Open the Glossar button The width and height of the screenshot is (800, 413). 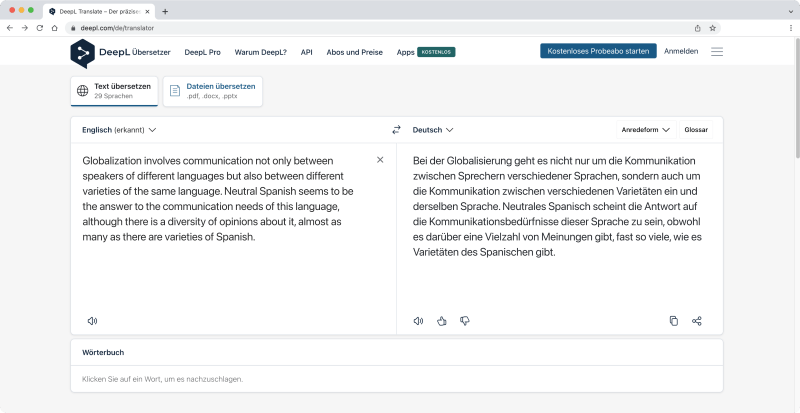pyautogui.click(x=696, y=130)
